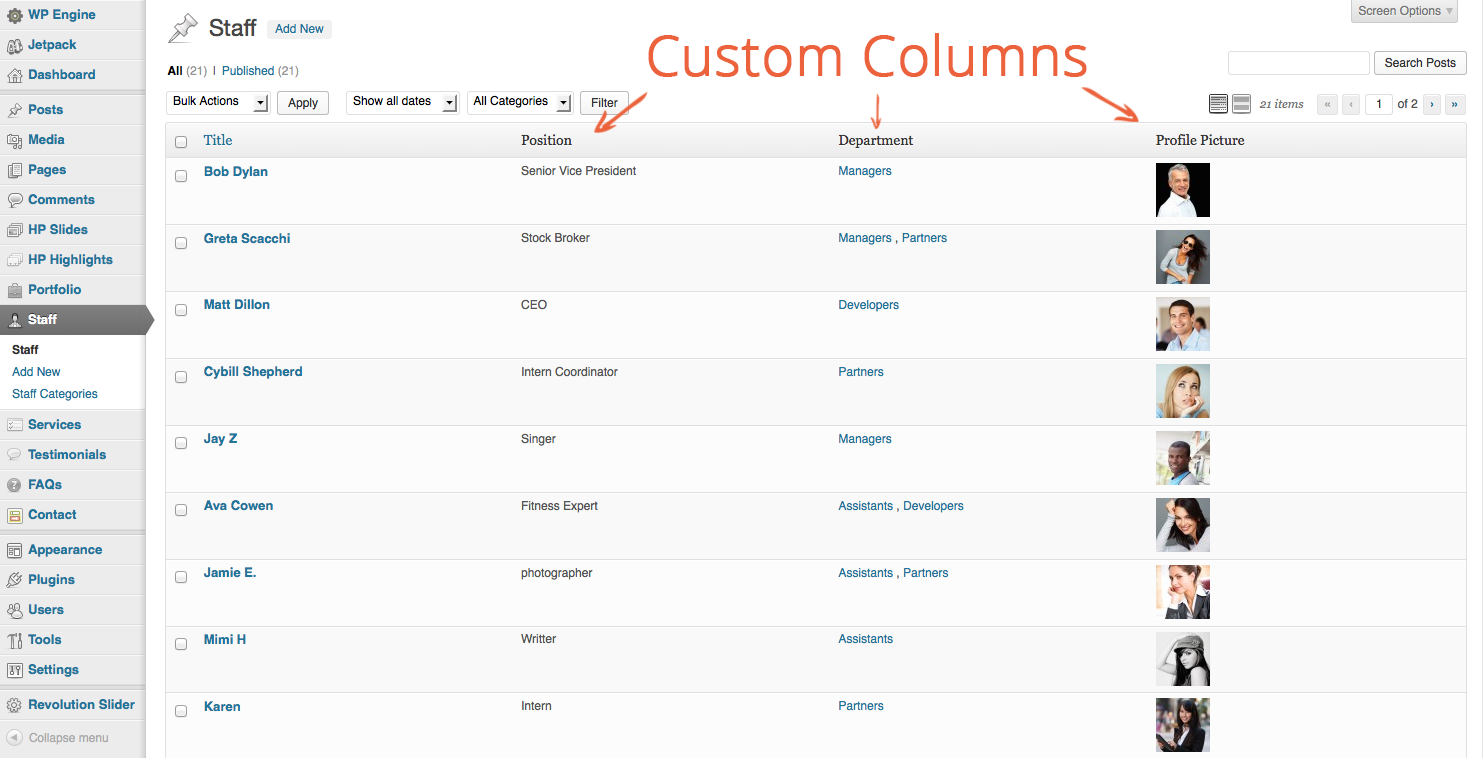Check the Karen row checkbox
This screenshot has width=1483, height=758.
(x=181, y=711)
